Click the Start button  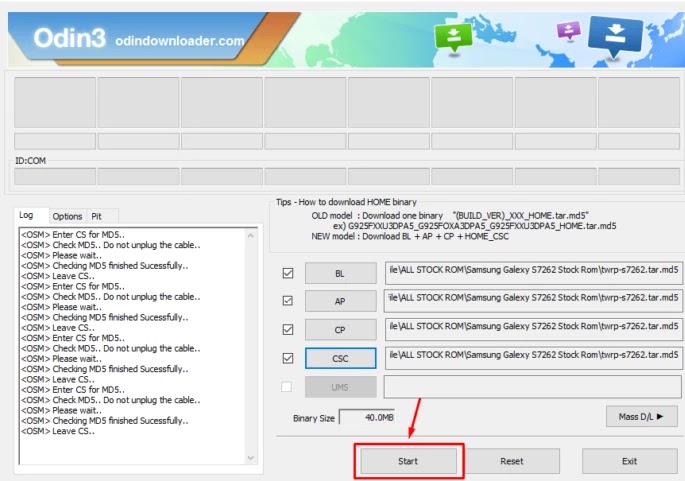coord(408,461)
